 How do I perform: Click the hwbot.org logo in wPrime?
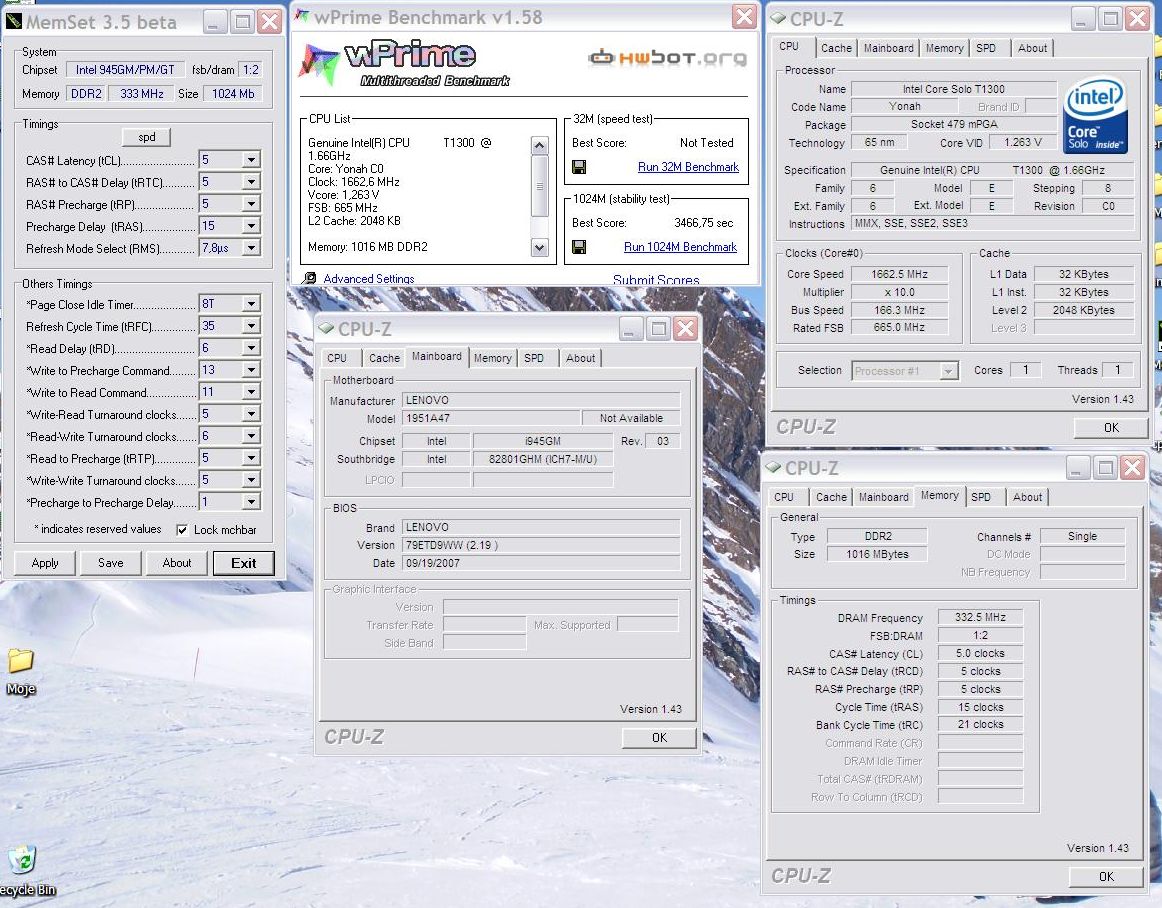(x=667, y=57)
